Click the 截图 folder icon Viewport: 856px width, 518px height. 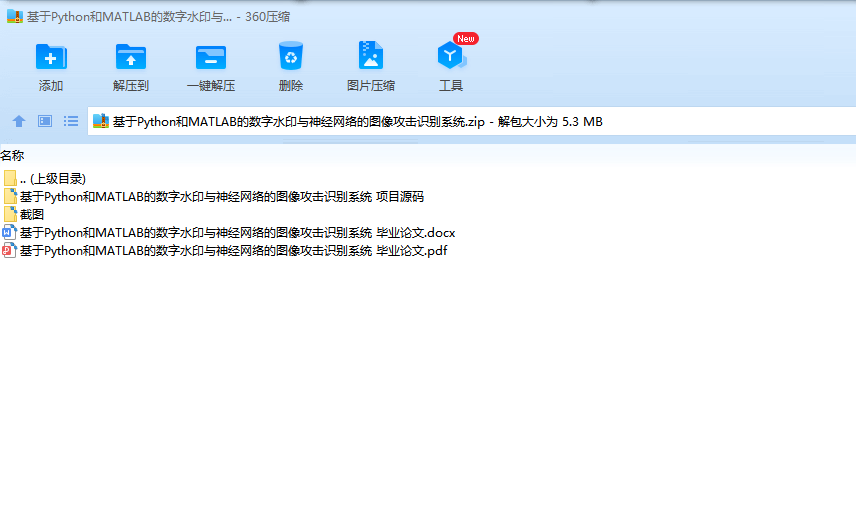point(10,215)
